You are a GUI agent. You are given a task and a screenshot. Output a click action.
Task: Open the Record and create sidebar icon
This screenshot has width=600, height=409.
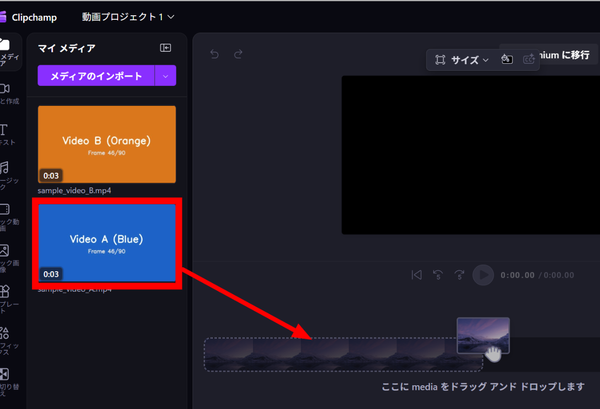click(x=9, y=94)
